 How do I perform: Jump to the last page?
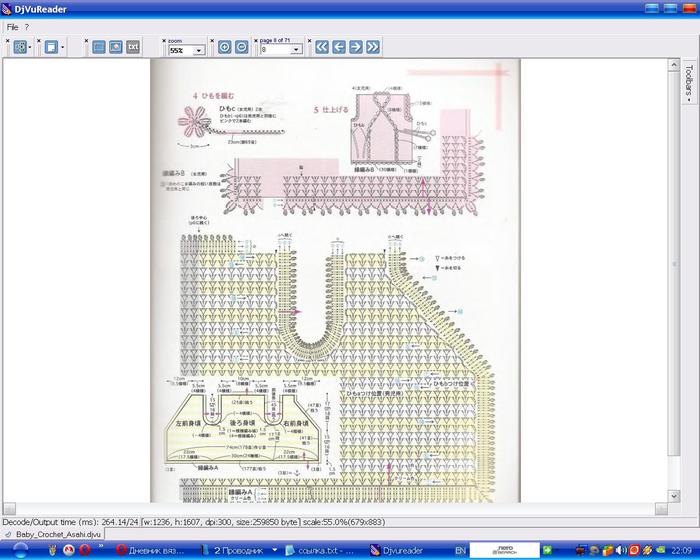click(x=372, y=46)
